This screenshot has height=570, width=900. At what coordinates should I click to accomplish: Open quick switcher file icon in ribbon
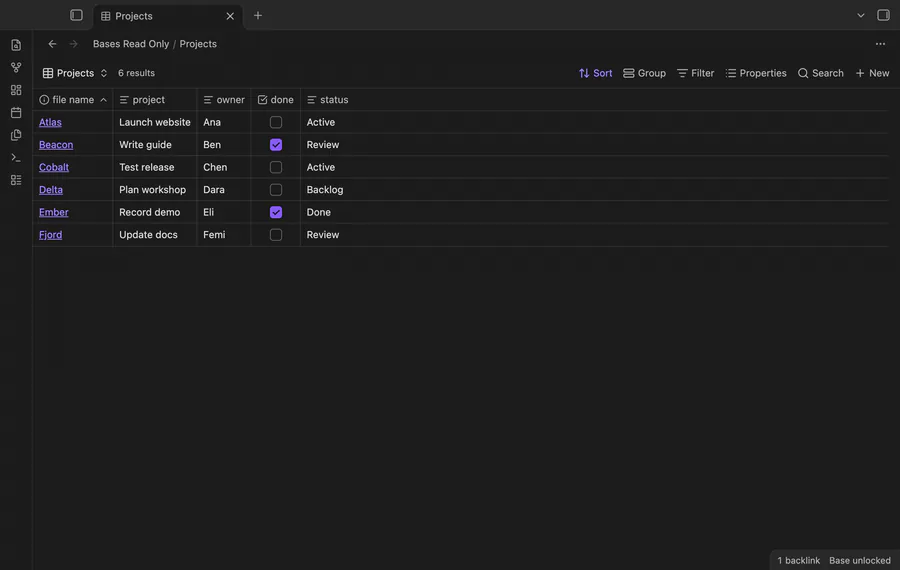16,45
